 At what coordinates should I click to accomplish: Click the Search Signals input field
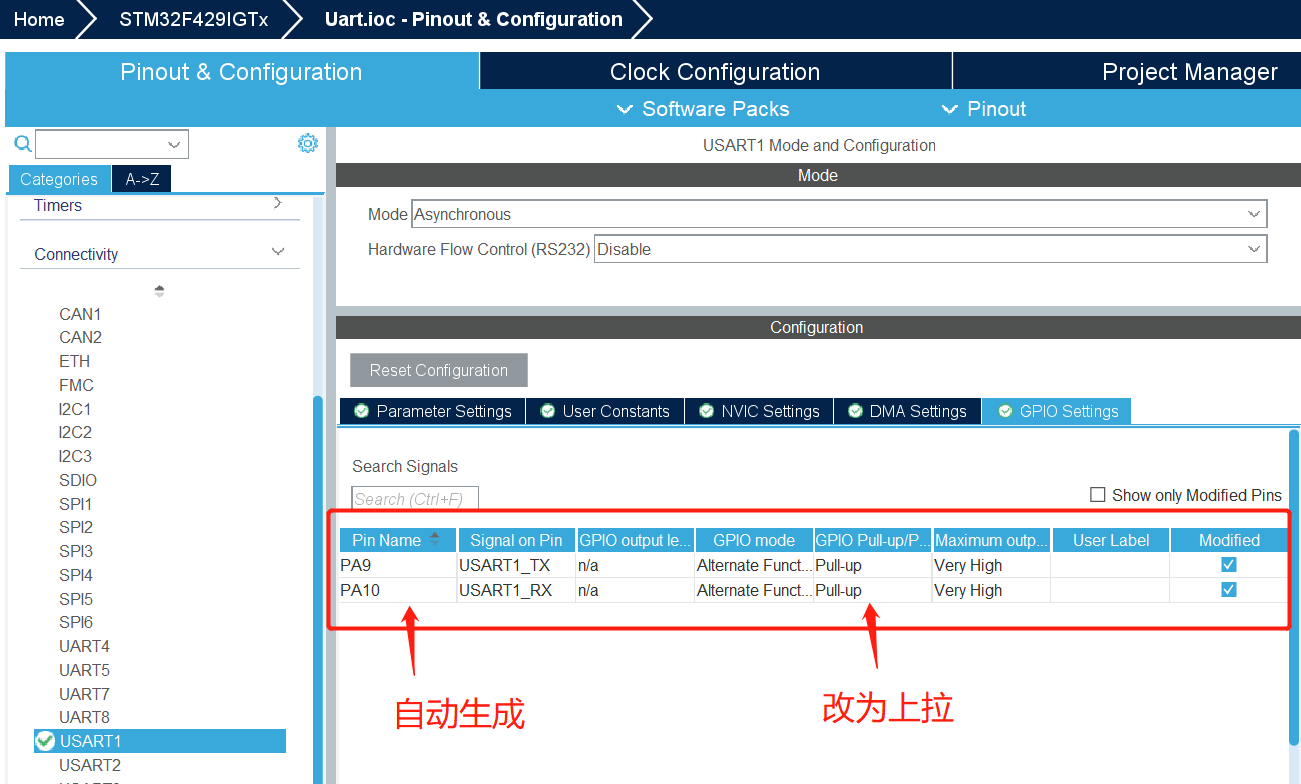[415, 499]
